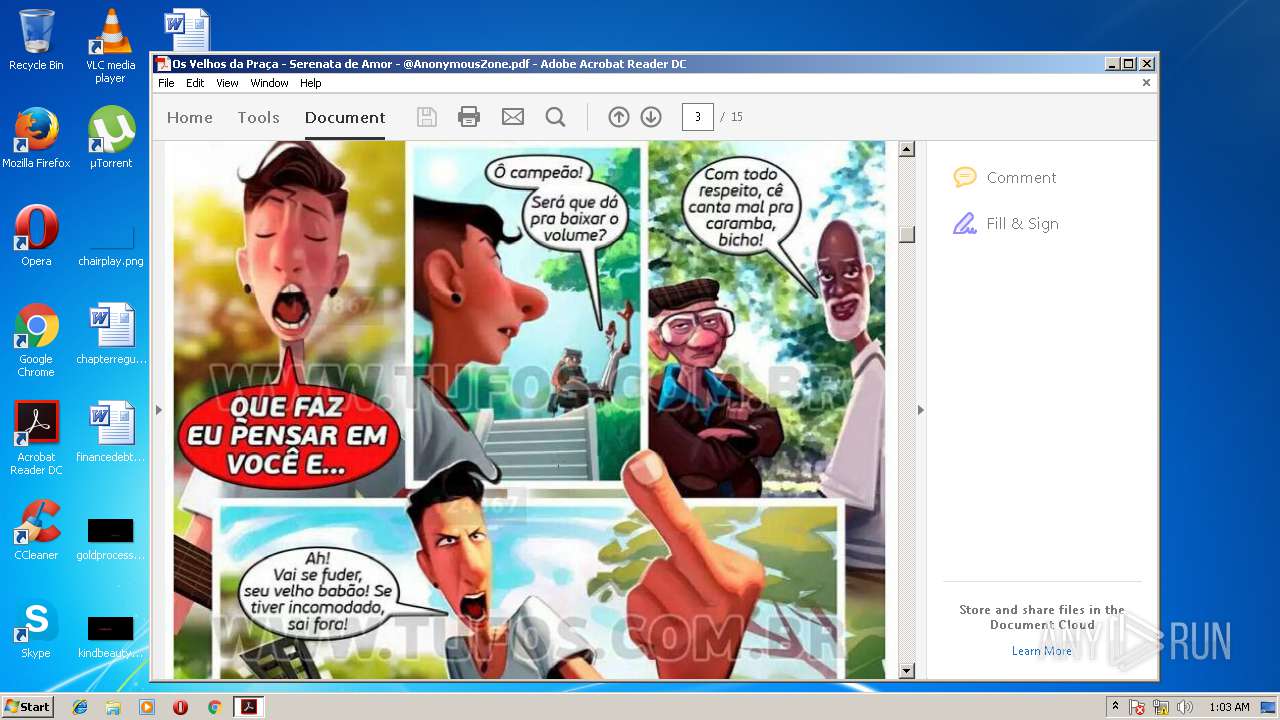Switch to the Home tab
The width and height of the screenshot is (1280, 720).
tap(190, 117)
